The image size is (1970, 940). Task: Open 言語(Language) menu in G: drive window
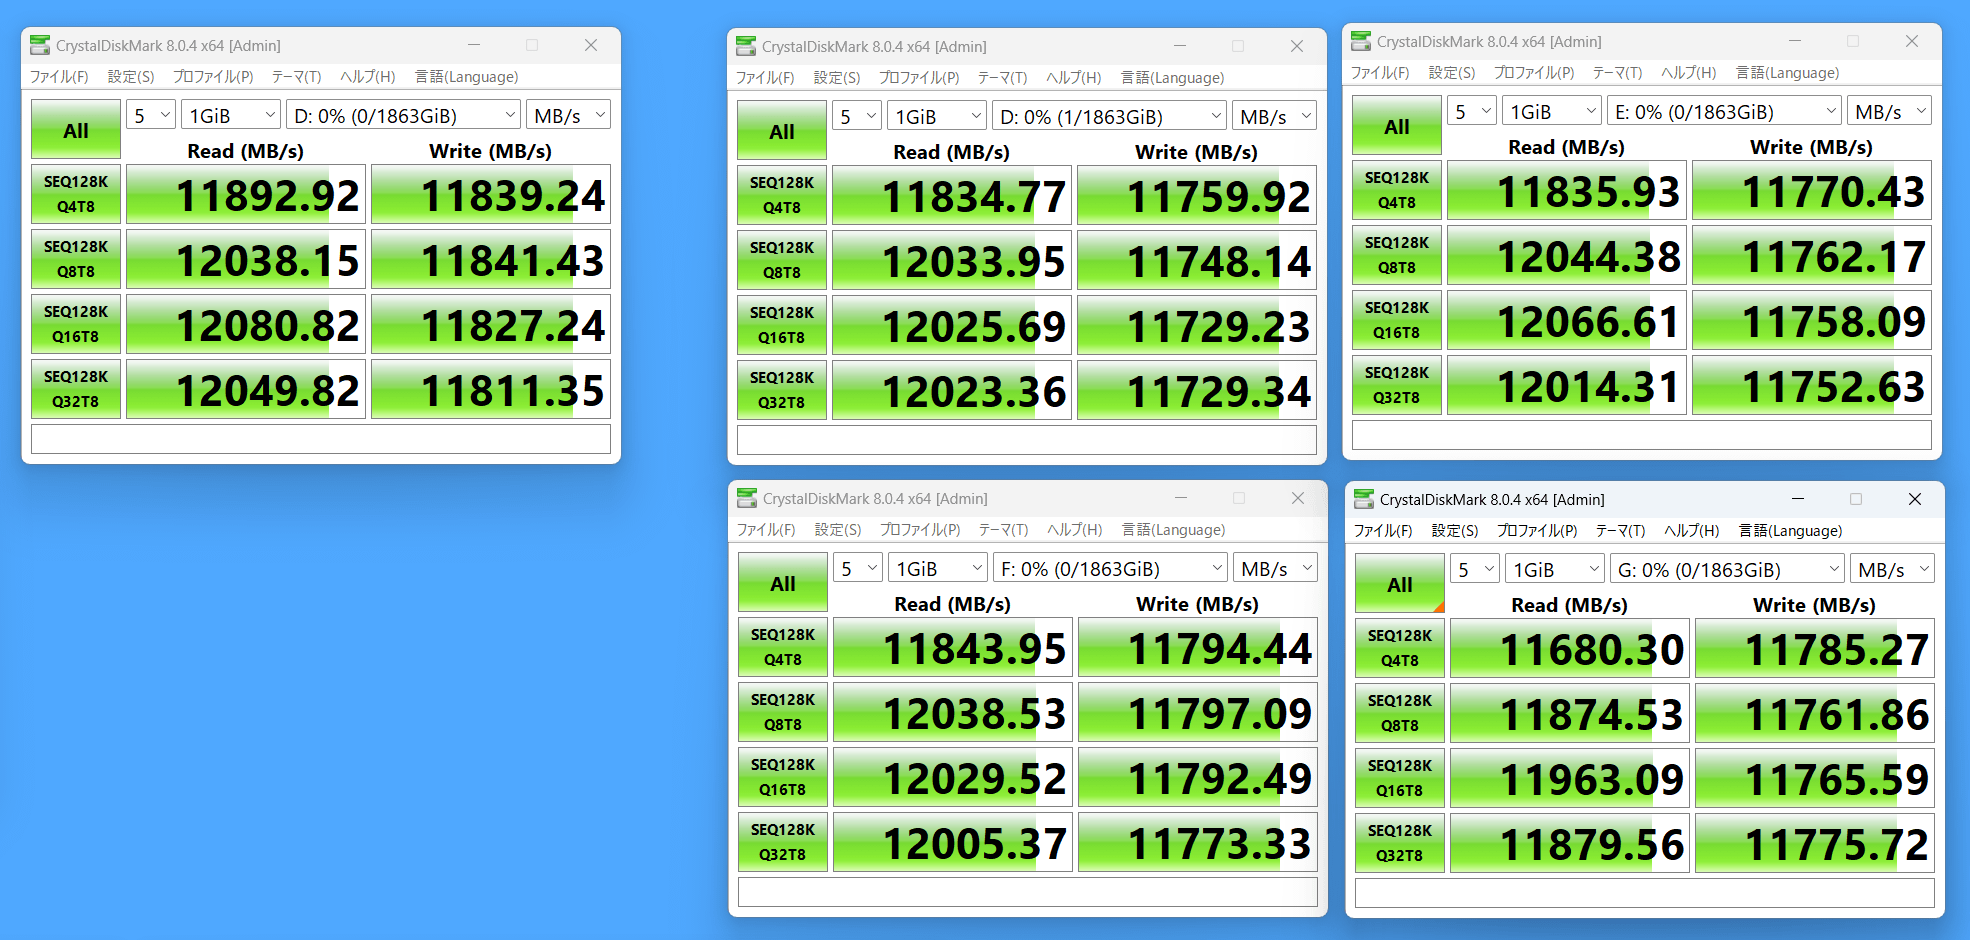pyautogui.click(x=1790, y=530)
